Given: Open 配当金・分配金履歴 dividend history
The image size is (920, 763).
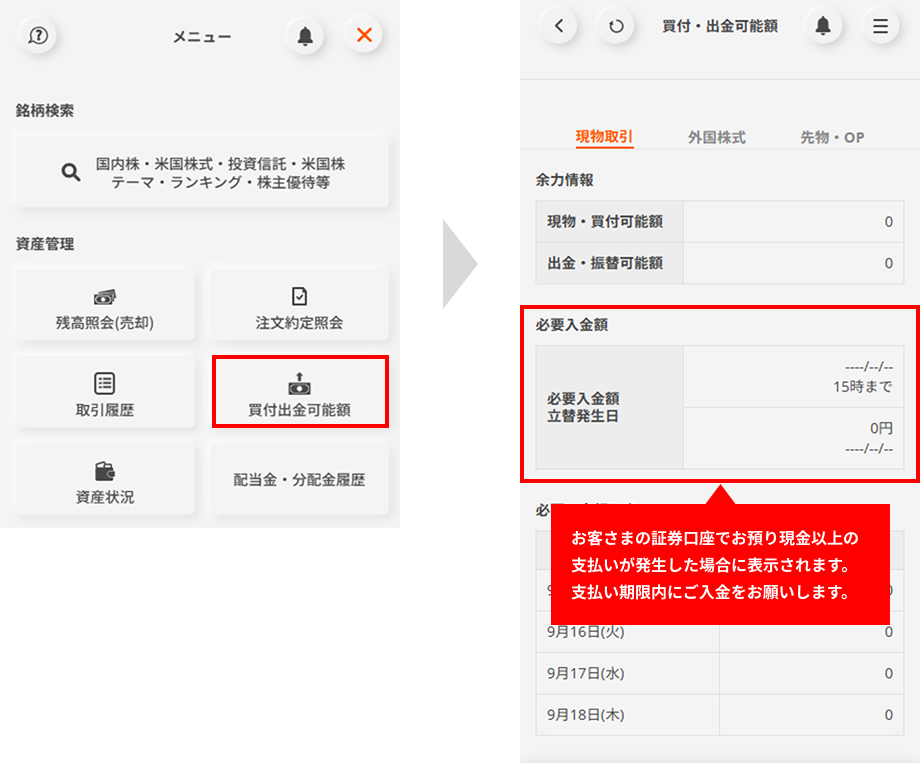Looking at the screenshot, I should point(299,480).
